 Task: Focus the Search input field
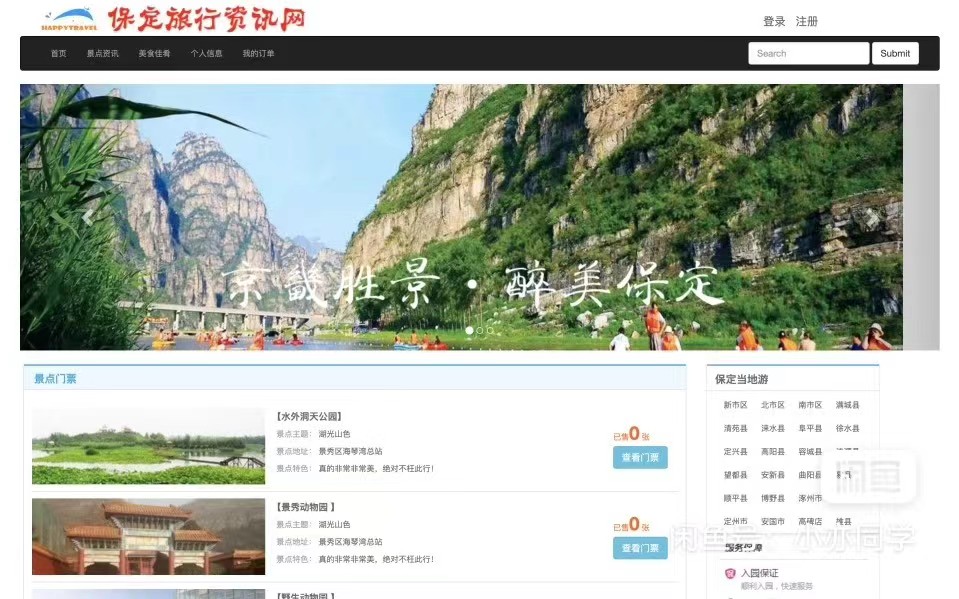tap(809, 53)
